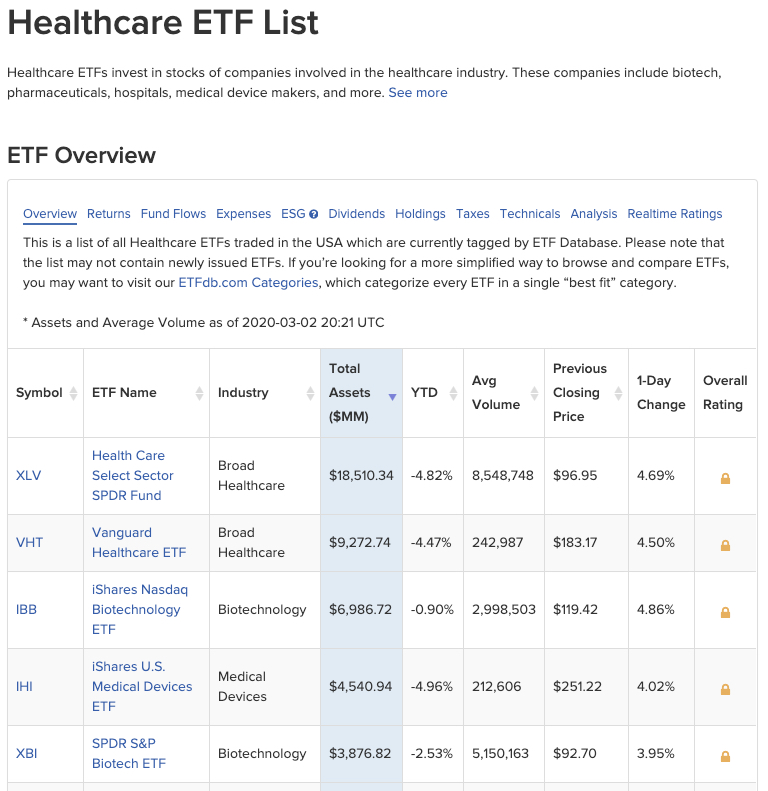Screen dimensions: 768x791
Task: Open iShares Nasdaq Biotechnology ETF link
Action: tap(140, 609)
